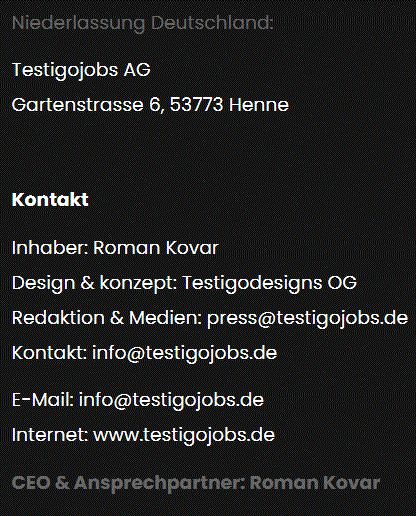416x516 pixels.
Task: Open the www.testigojobs.de website link
Action: click(x=184, y=435)
